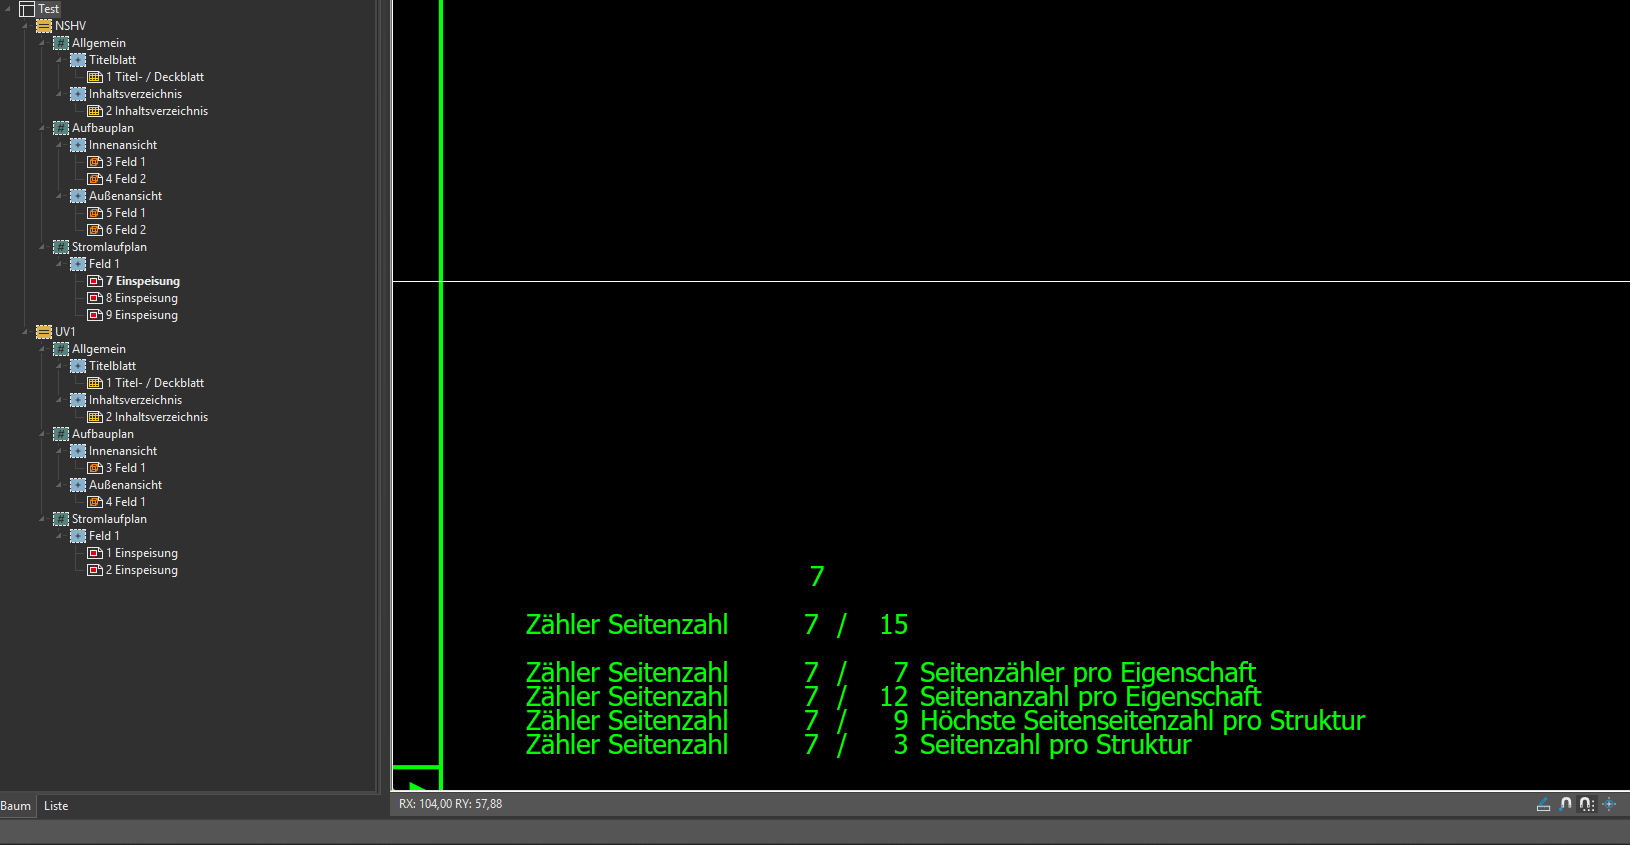Click the page icon of UV1 4 Feld 1
Viewport: 1630px width, 845px height.
coord(95,502)
